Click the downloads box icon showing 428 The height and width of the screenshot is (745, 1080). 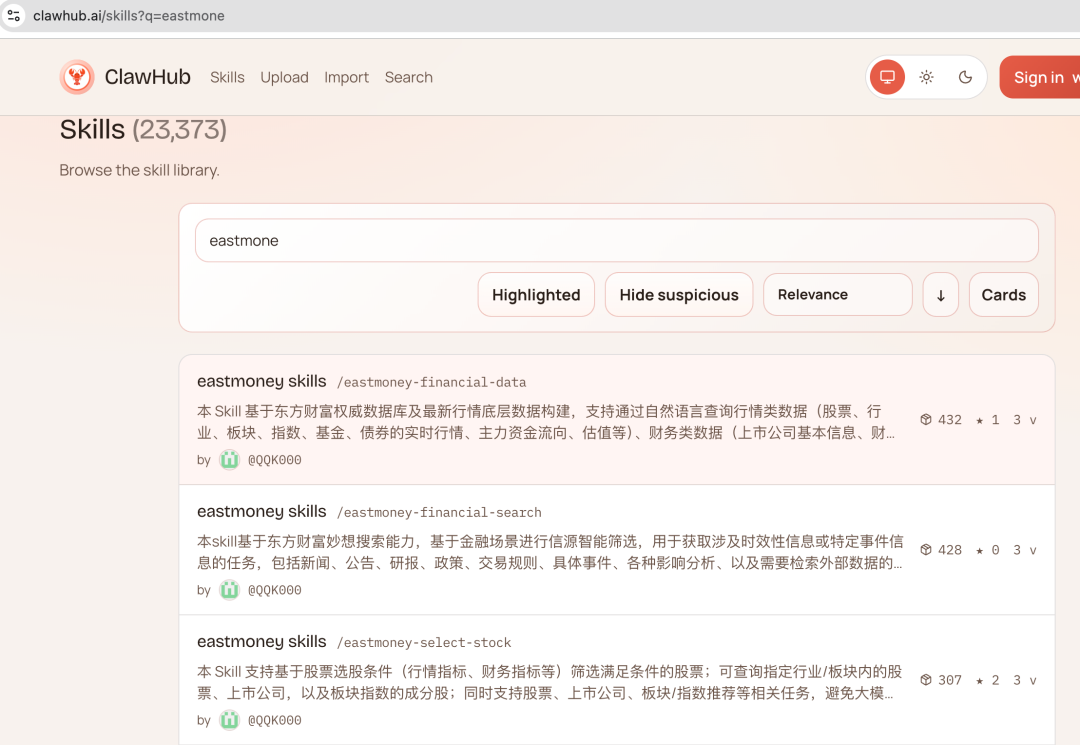pos(926,549)
